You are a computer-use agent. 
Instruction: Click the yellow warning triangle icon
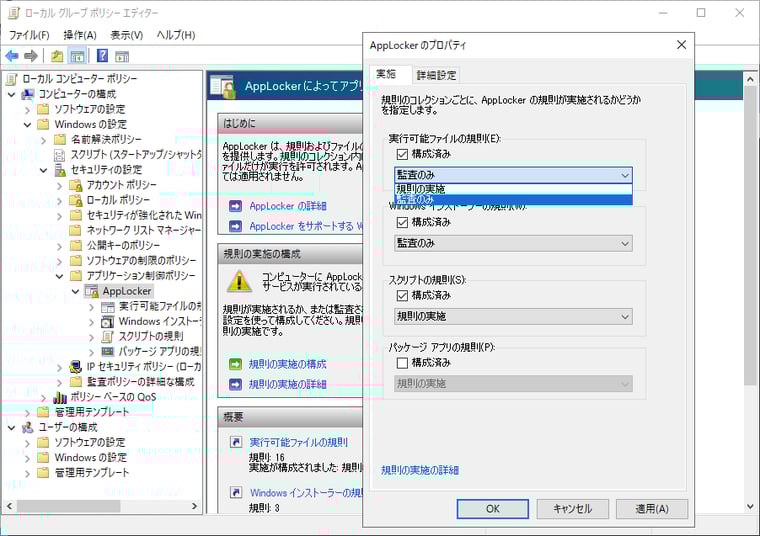(239, 281)
